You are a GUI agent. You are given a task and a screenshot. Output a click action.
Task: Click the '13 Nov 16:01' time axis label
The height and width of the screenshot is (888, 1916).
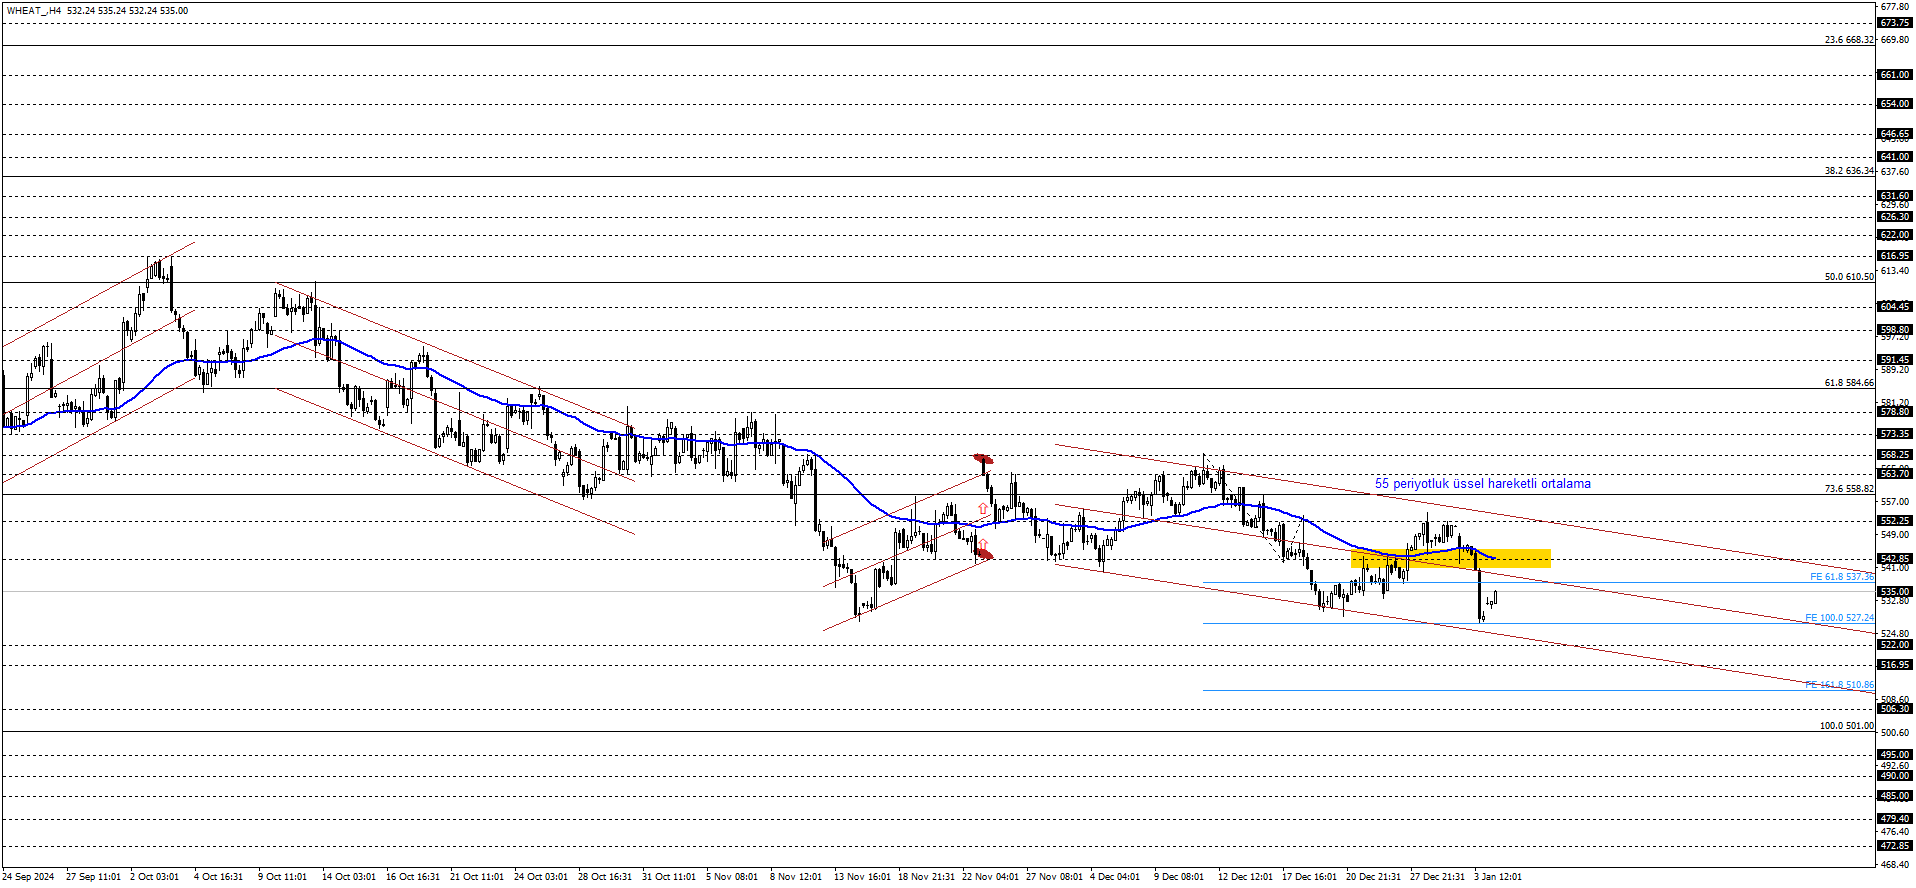point(862,877)
